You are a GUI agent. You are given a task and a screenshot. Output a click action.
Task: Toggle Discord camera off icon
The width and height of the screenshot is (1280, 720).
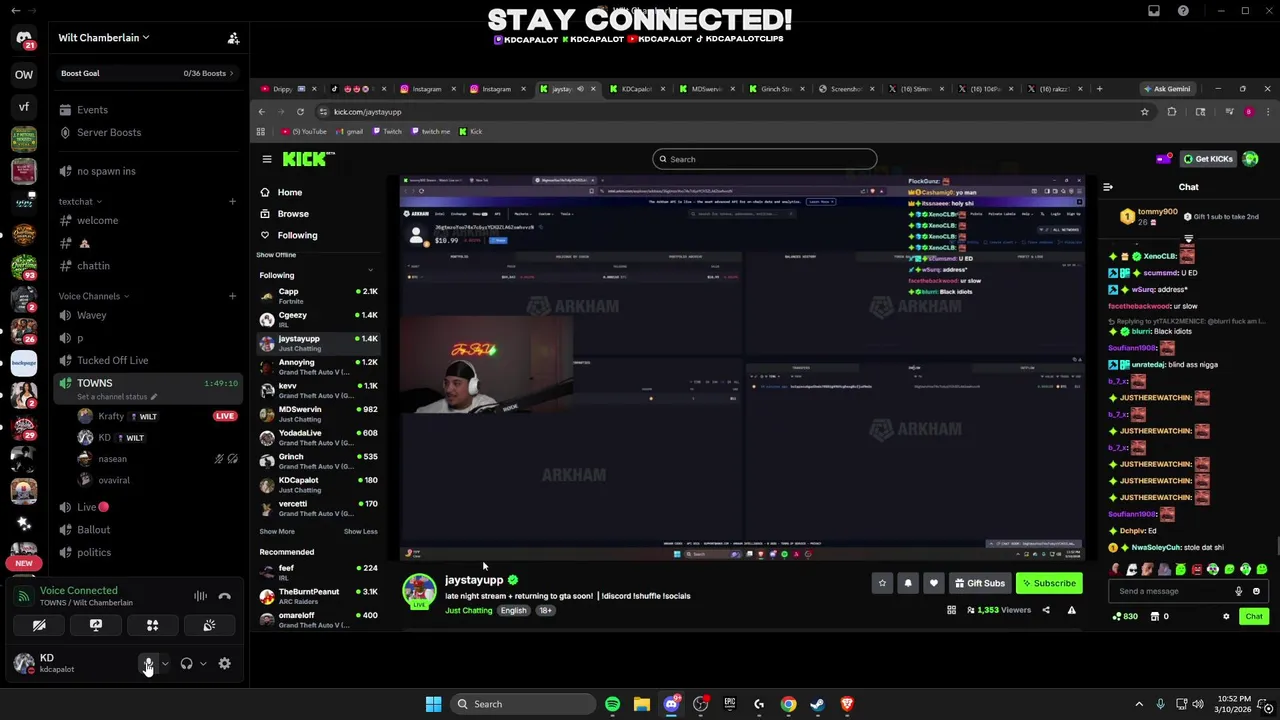(x=39, y=625)
